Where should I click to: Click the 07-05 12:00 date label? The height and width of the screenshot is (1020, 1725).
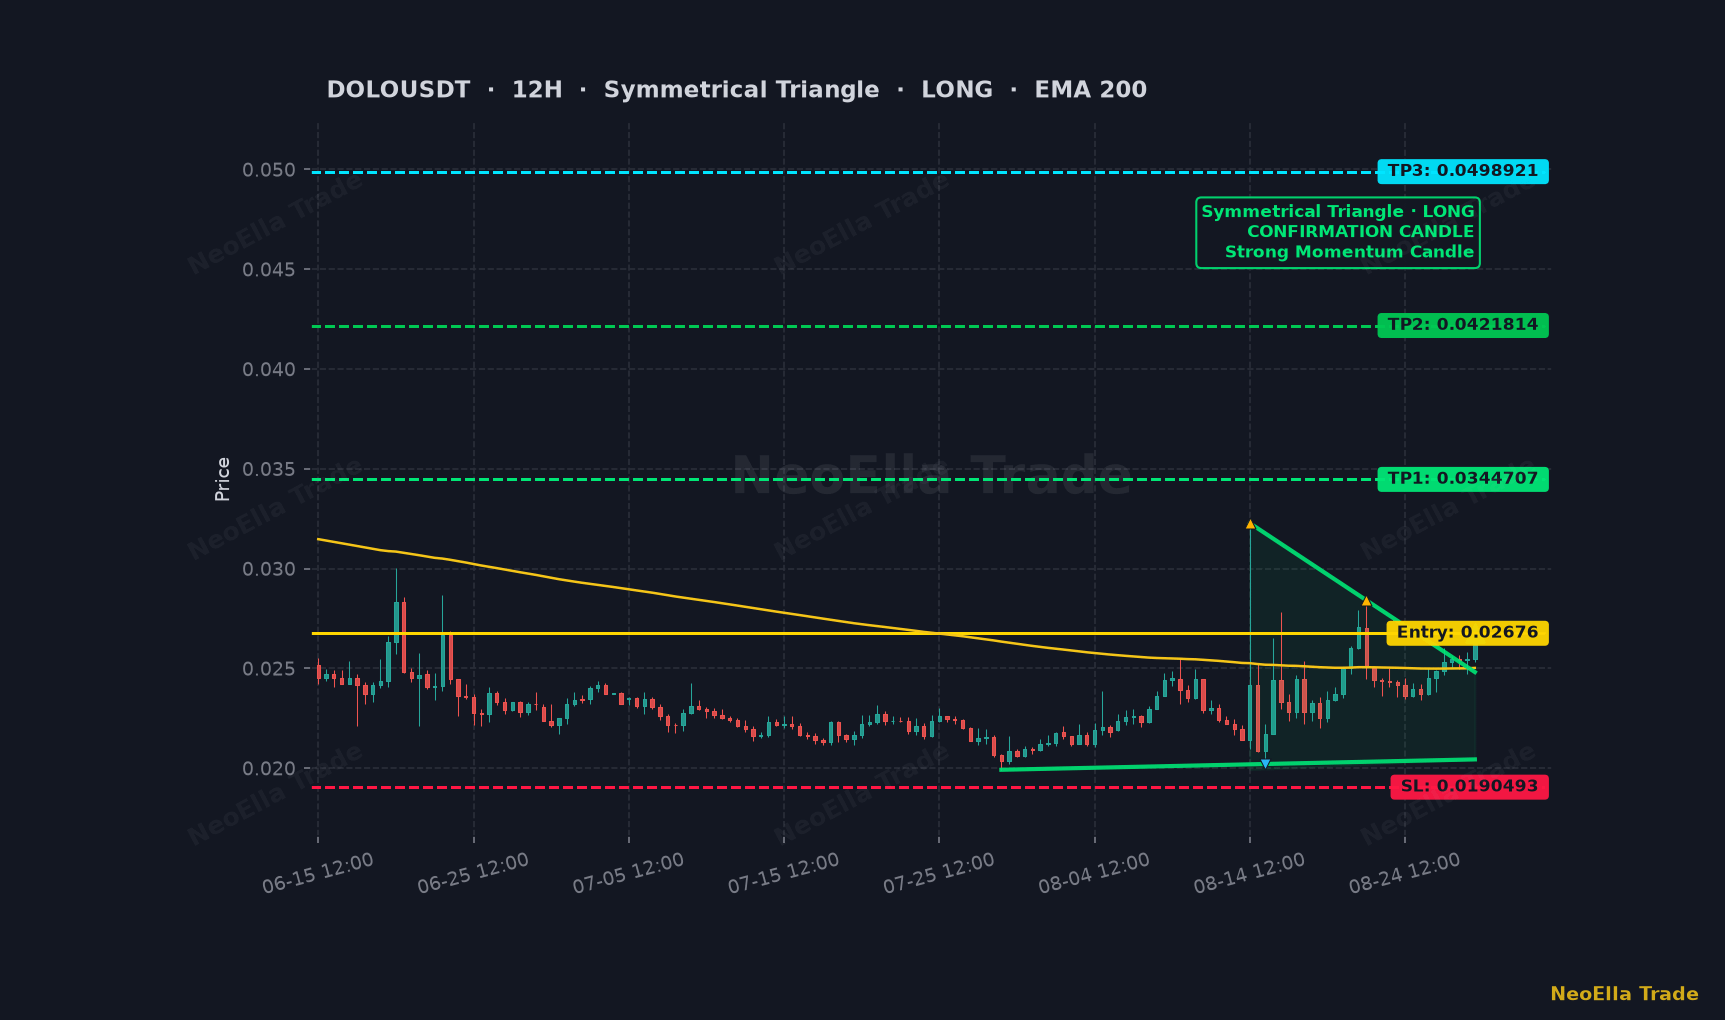(x=628, y=873)
